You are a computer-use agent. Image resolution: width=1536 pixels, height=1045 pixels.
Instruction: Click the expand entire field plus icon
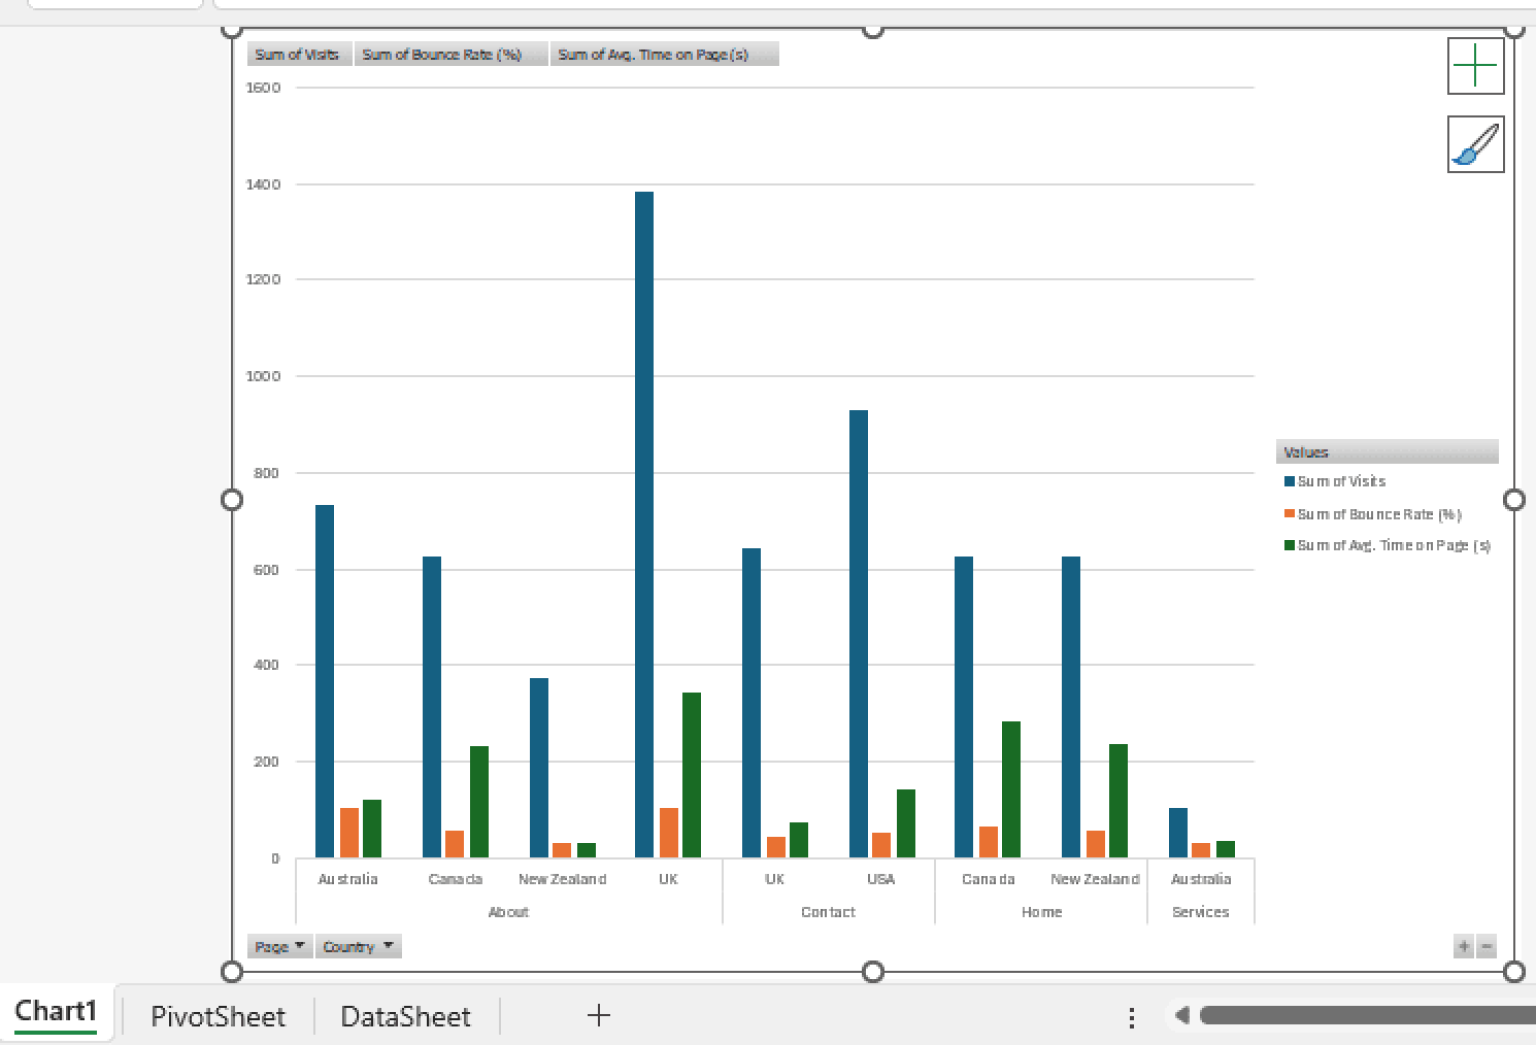pos(1463,946)
